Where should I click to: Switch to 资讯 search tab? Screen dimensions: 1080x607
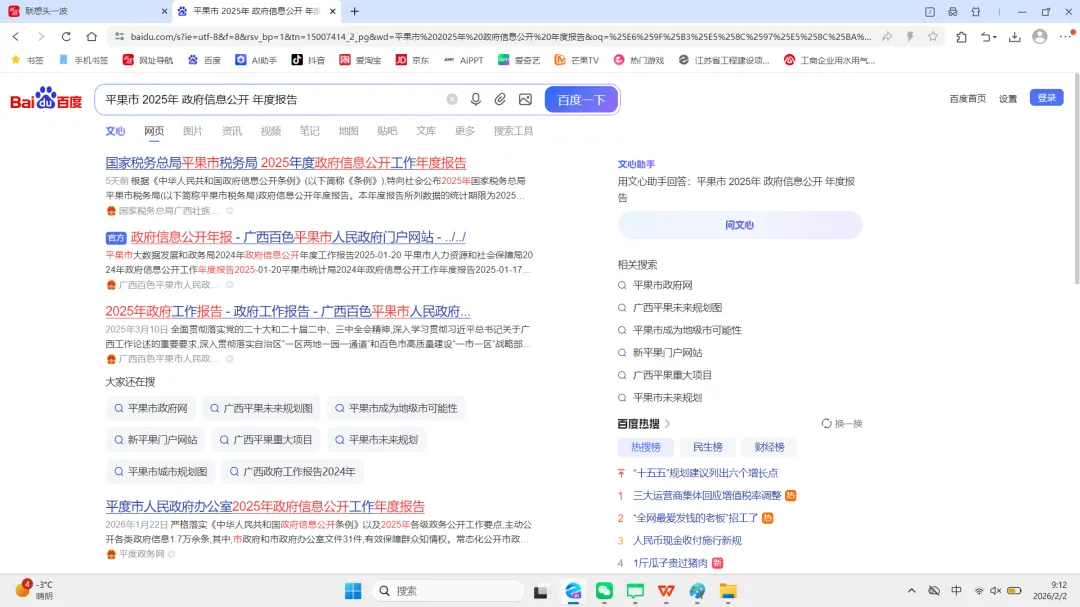tap(231, 131)
